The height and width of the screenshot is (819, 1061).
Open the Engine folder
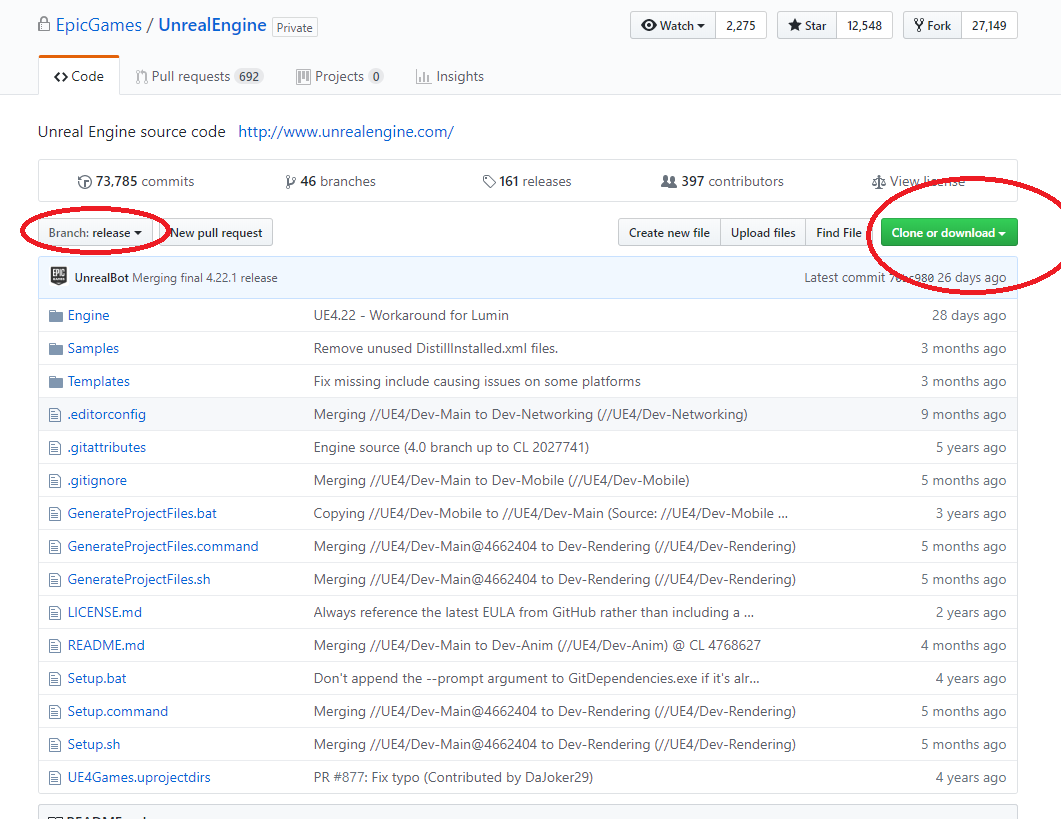pyautogui.click(x=88, y=315)
